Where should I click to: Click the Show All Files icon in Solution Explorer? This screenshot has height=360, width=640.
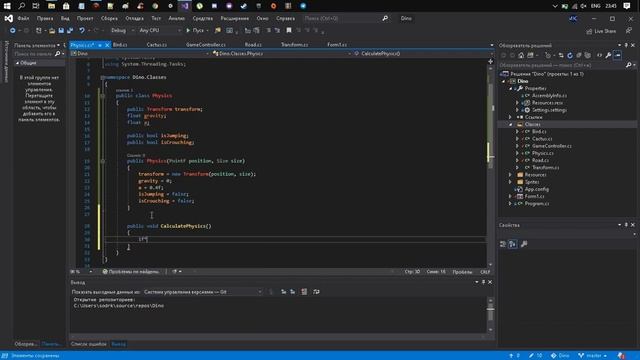tap(588, 55)
